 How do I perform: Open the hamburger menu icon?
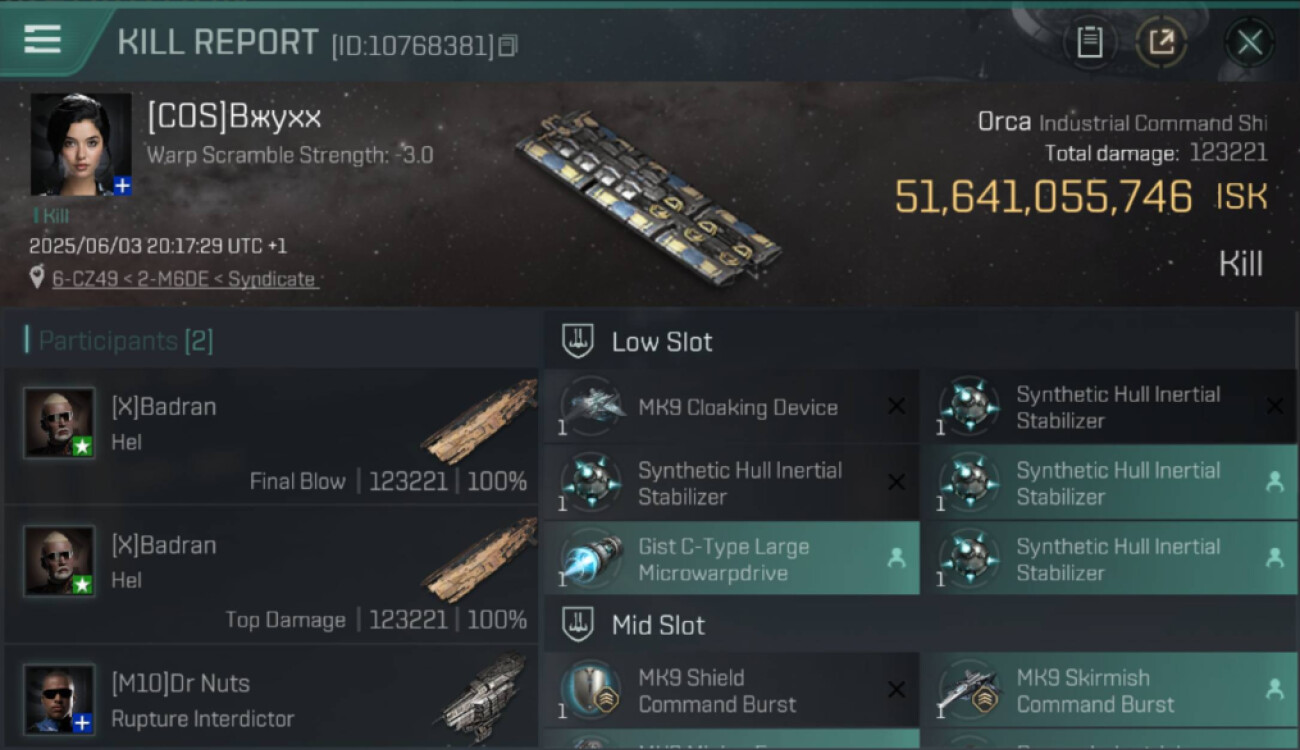tap(42, 40)
